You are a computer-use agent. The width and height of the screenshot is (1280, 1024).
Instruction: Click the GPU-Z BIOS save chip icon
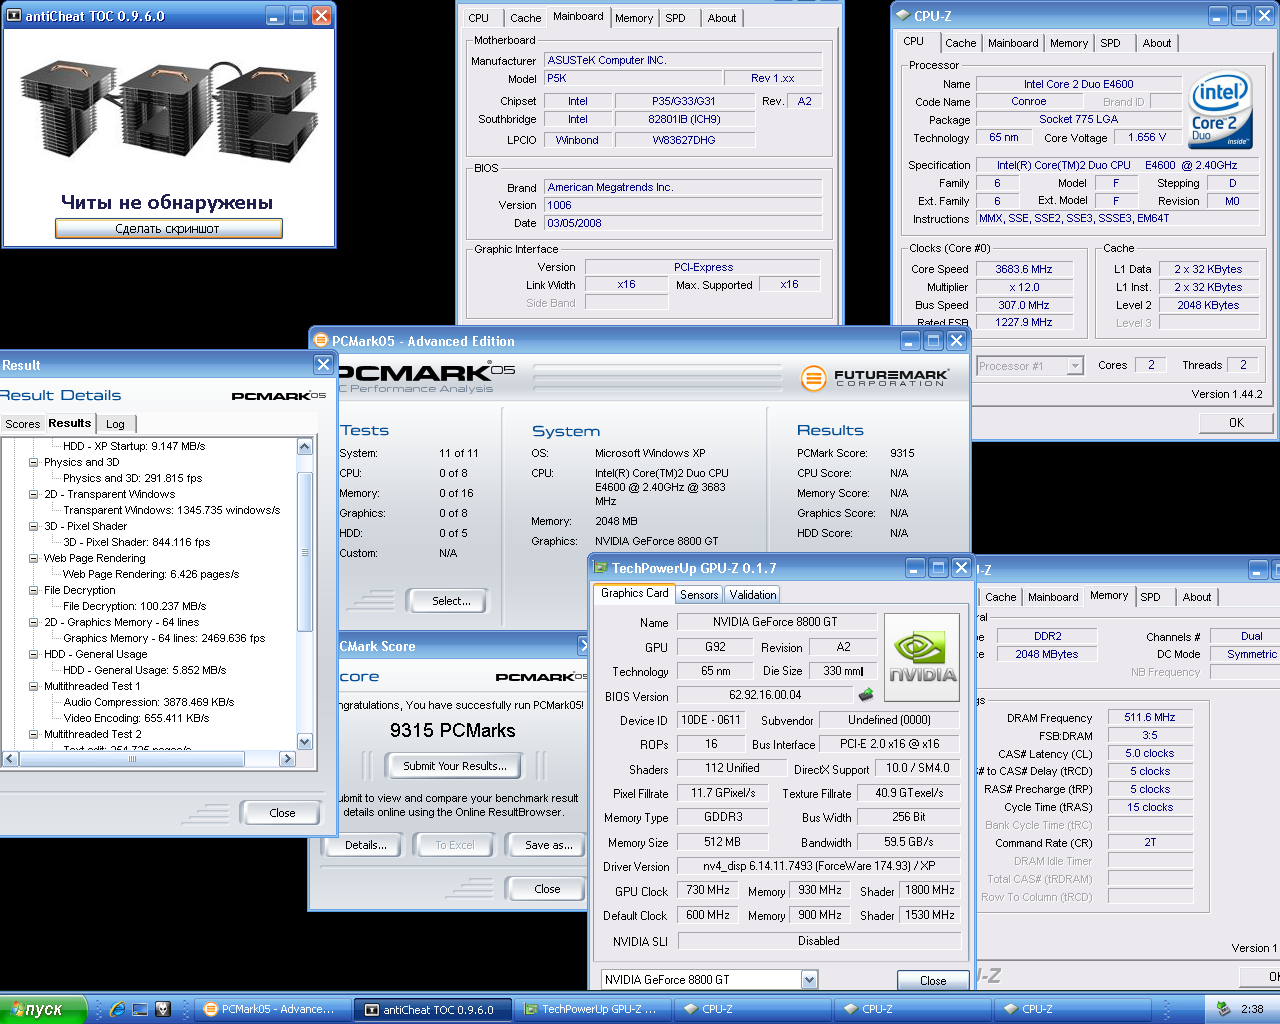[866, 694]
